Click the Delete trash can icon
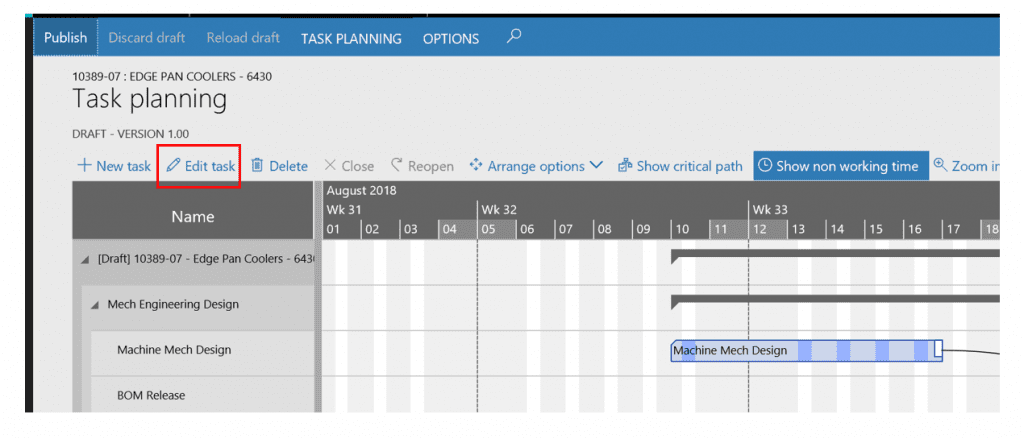Image resolution: width=1024 pixels, height=439 pixels. [x=257, y=166]
